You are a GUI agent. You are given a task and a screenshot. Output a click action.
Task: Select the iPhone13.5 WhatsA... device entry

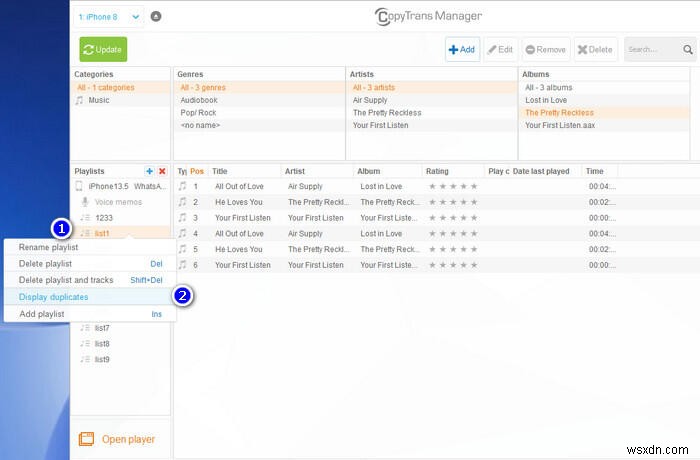point(121,186)
